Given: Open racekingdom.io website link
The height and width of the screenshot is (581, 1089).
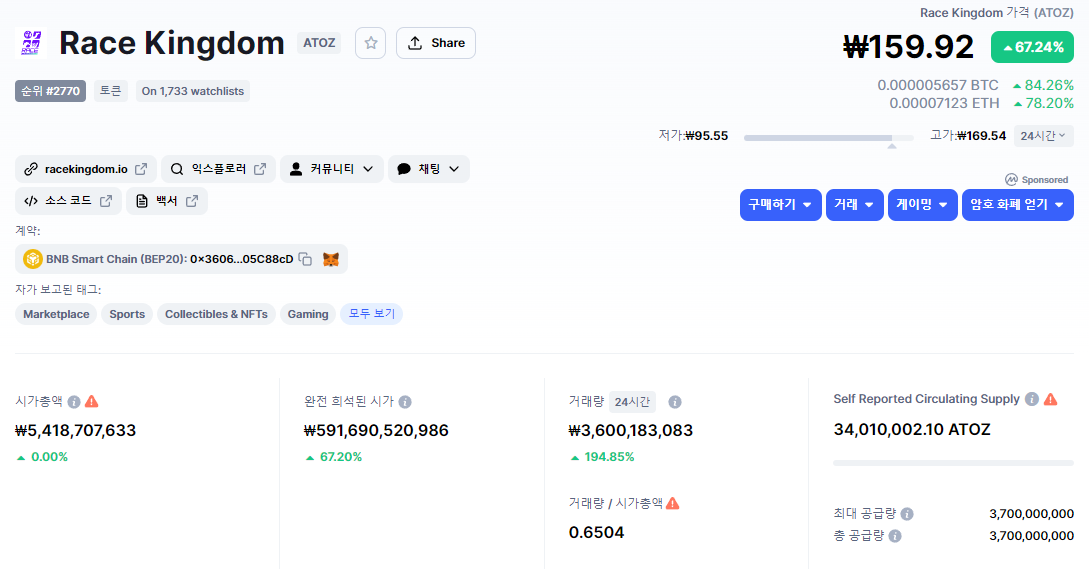Looking at the screenshot, I should click(x=85, y=169).
